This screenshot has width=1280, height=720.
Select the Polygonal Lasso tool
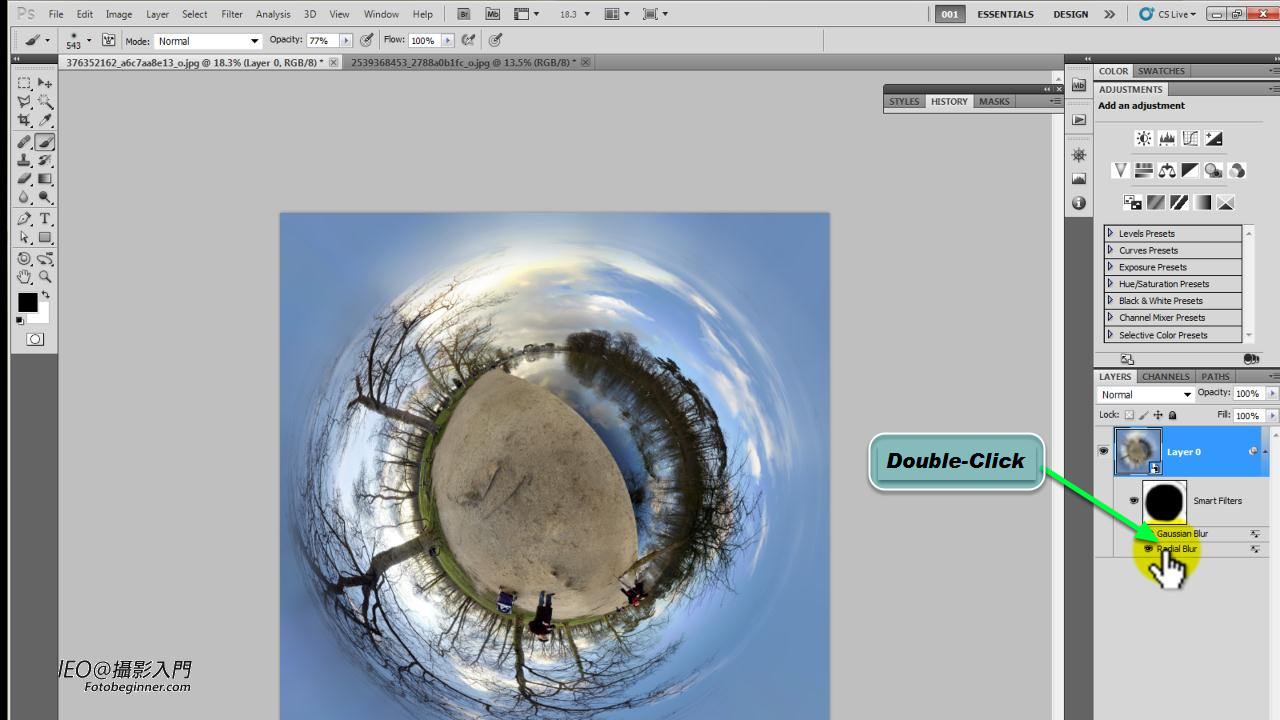click(x=25, y=102)
